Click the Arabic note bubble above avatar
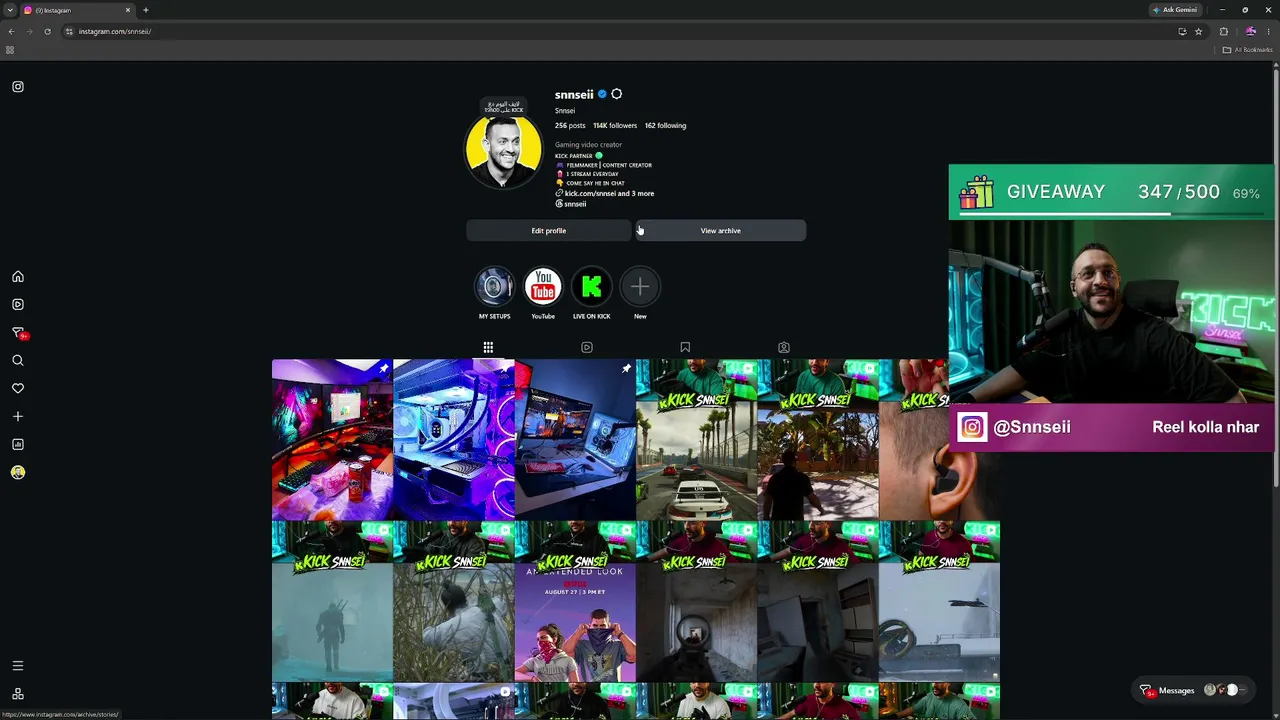This screenshot has width=1280, height=720. pos(503,105)
